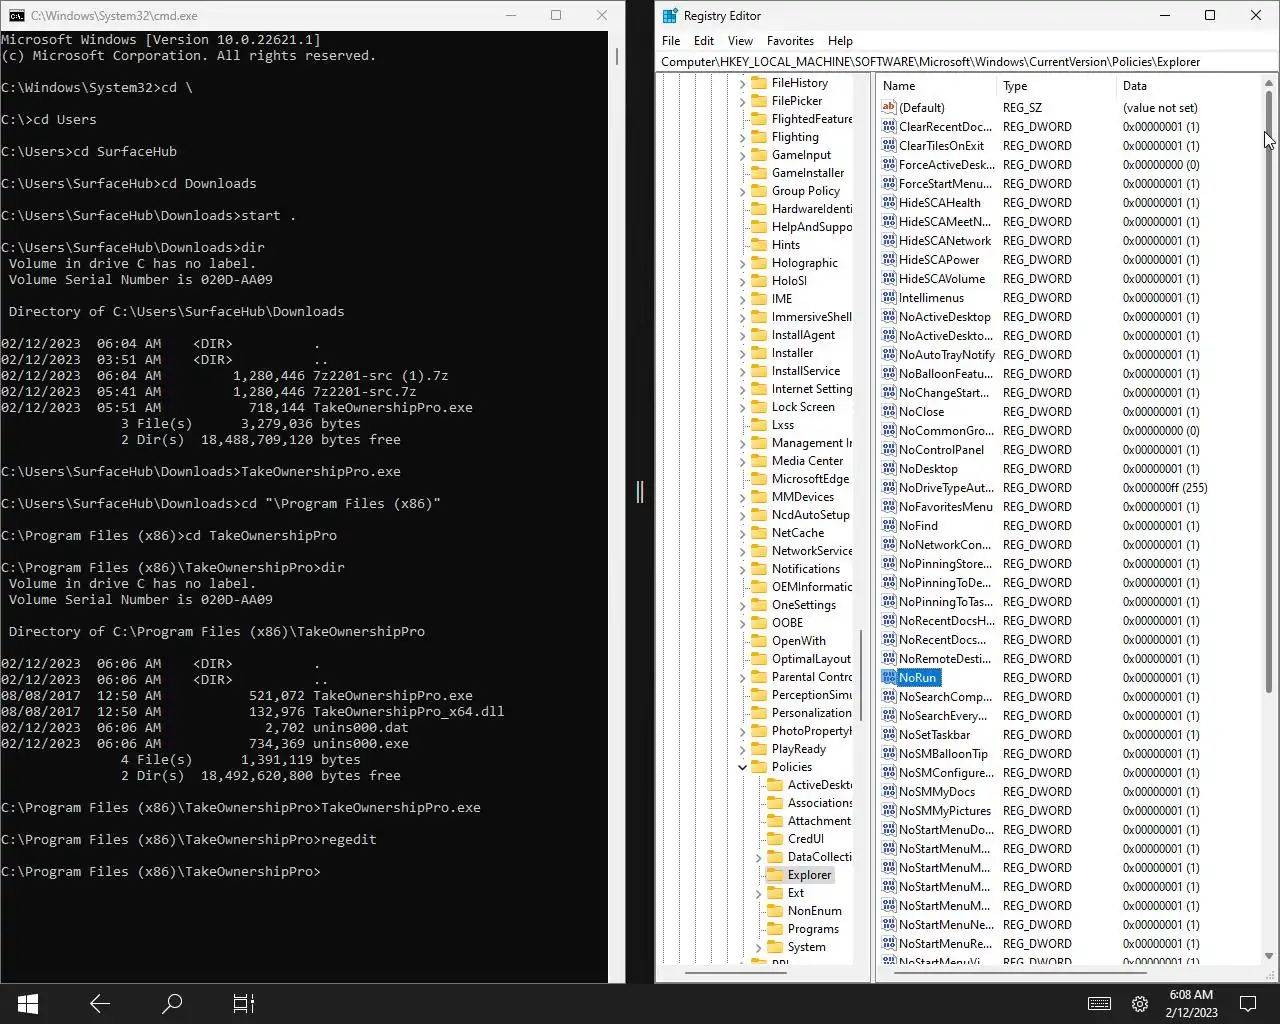The height and width of the screenshot is (1024, 1280).
Task: Open the Favorites menu
Action: click(x=790, y=41)
